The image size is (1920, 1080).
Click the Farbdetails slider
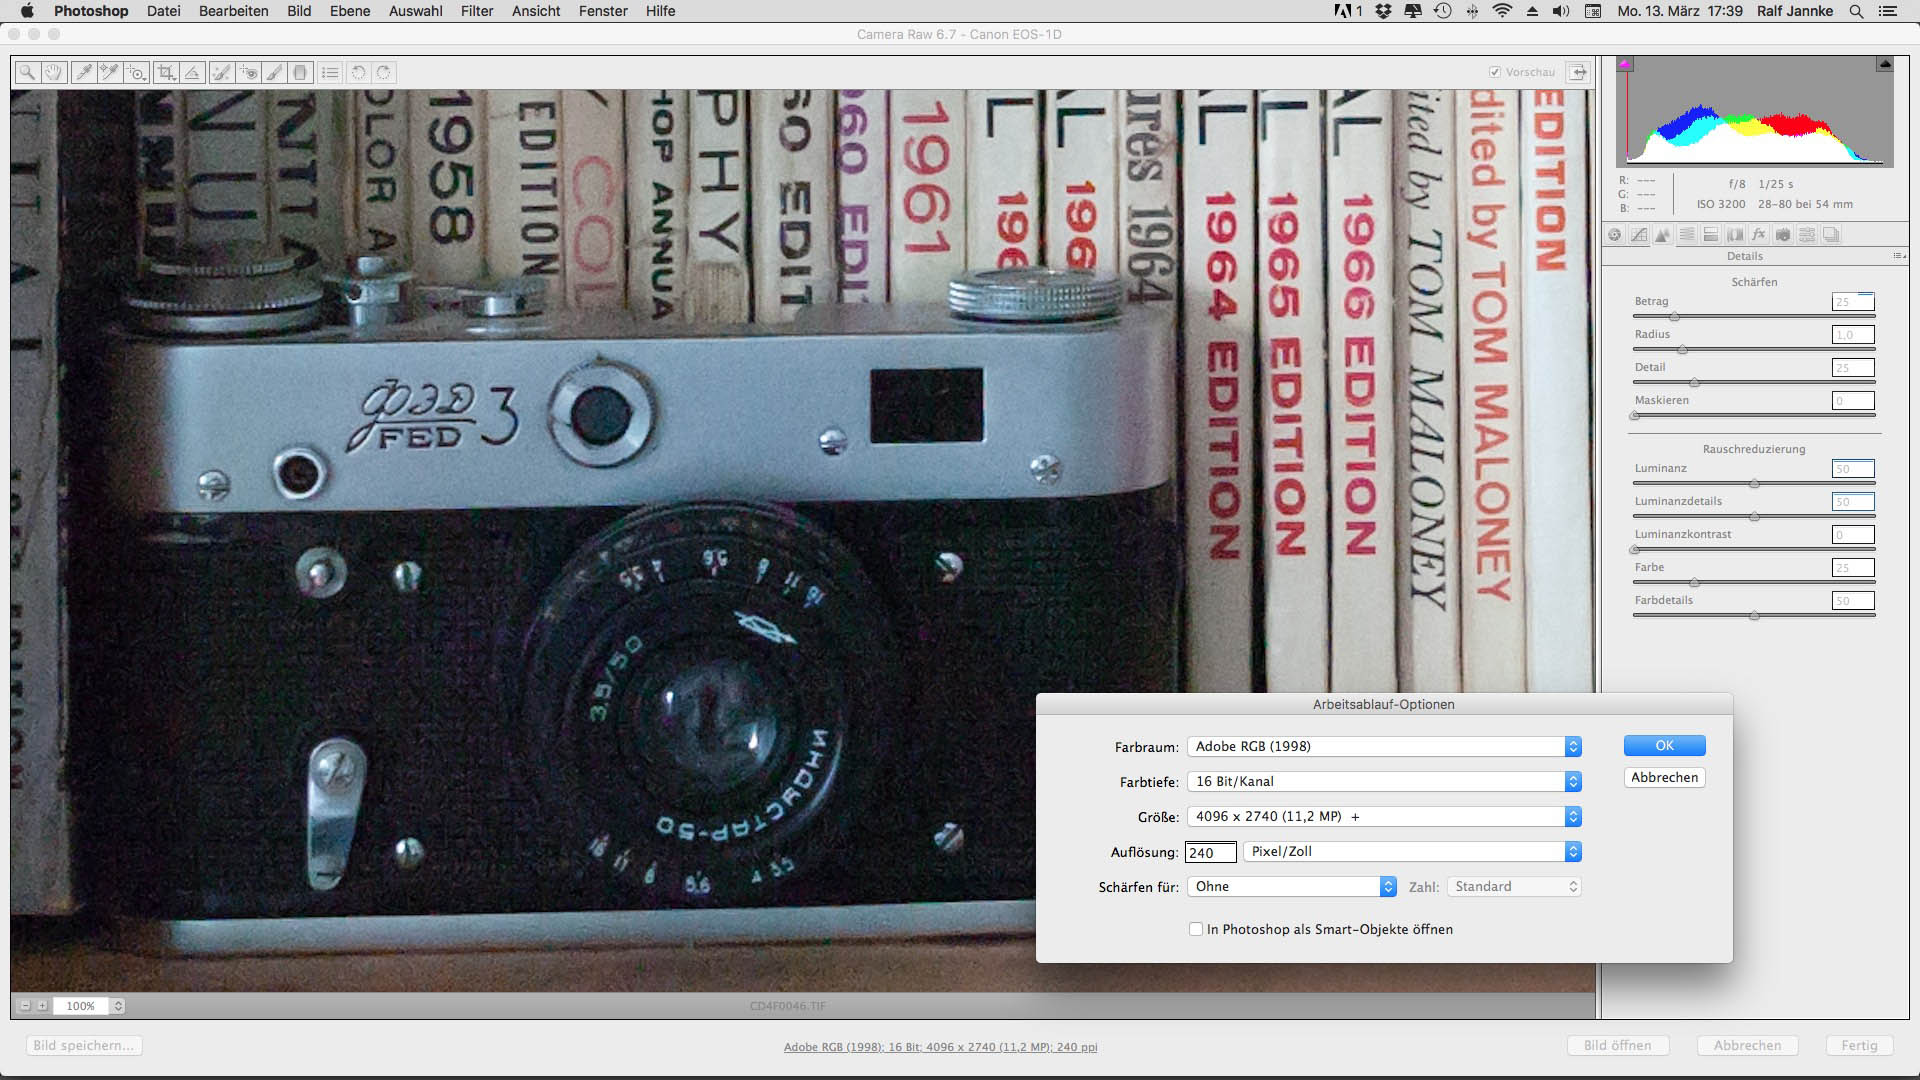point(1754,616)
